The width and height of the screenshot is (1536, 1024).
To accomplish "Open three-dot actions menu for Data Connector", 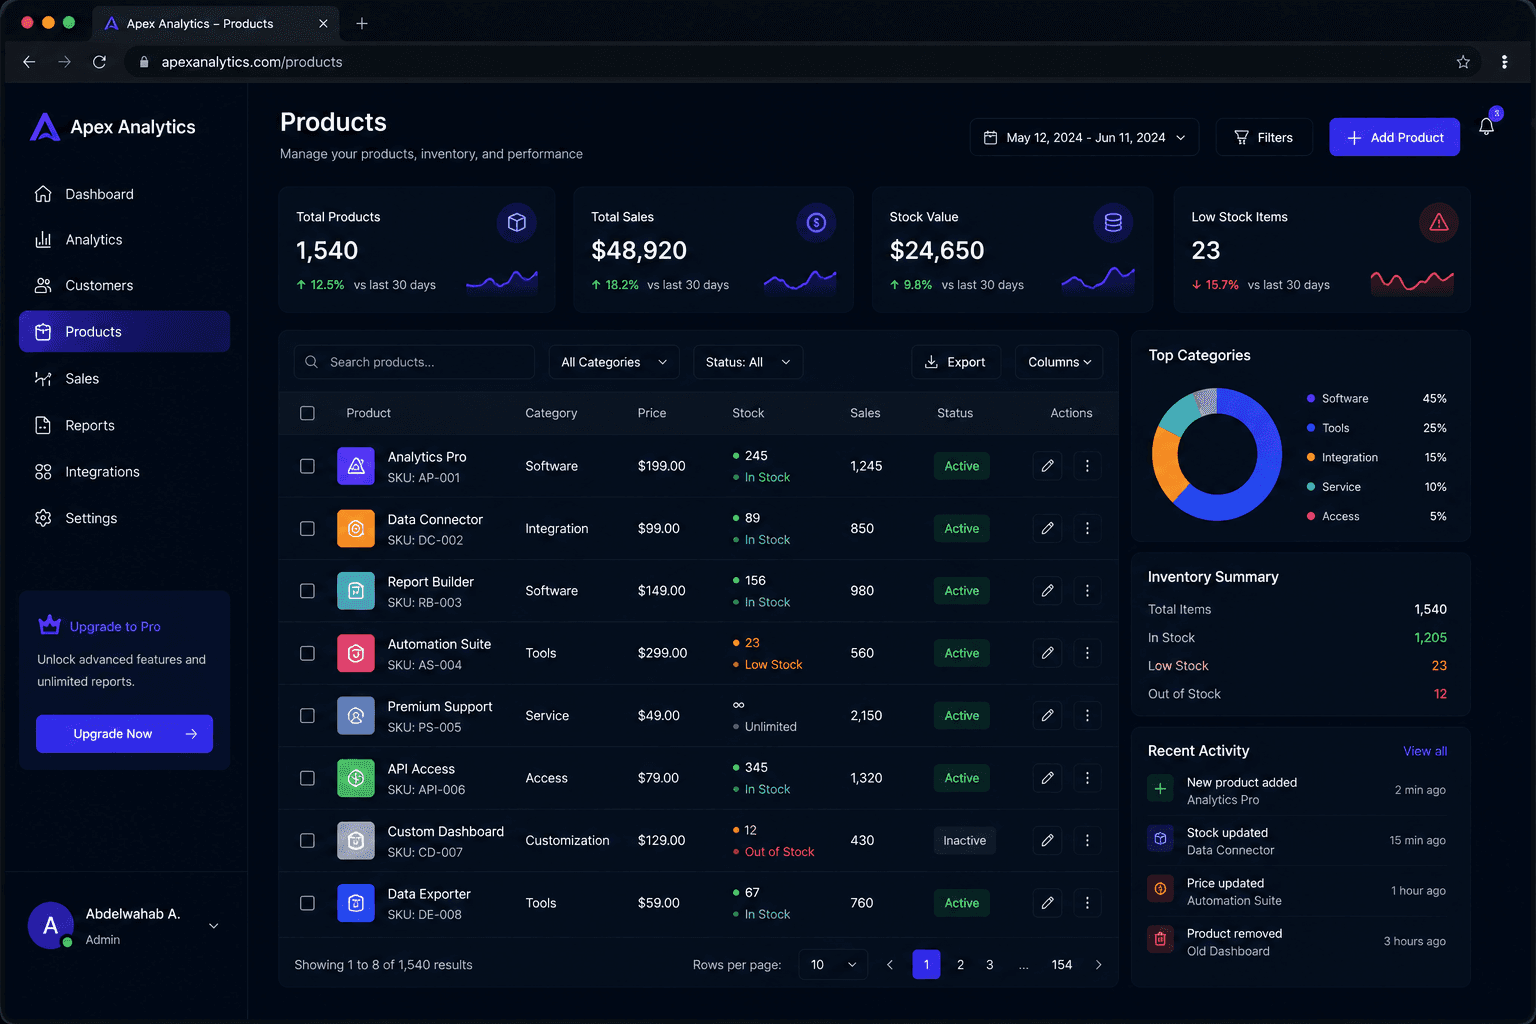I will click(1087, 528).
